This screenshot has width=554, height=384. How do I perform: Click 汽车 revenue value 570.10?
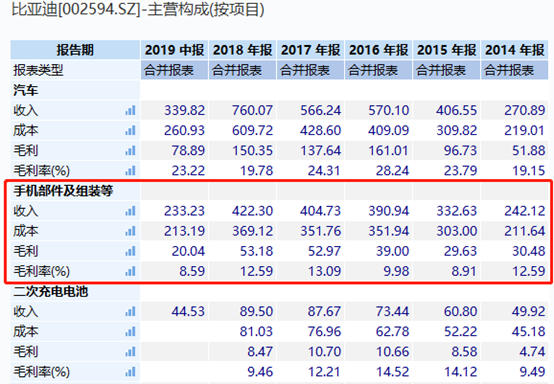click(389, 111)
